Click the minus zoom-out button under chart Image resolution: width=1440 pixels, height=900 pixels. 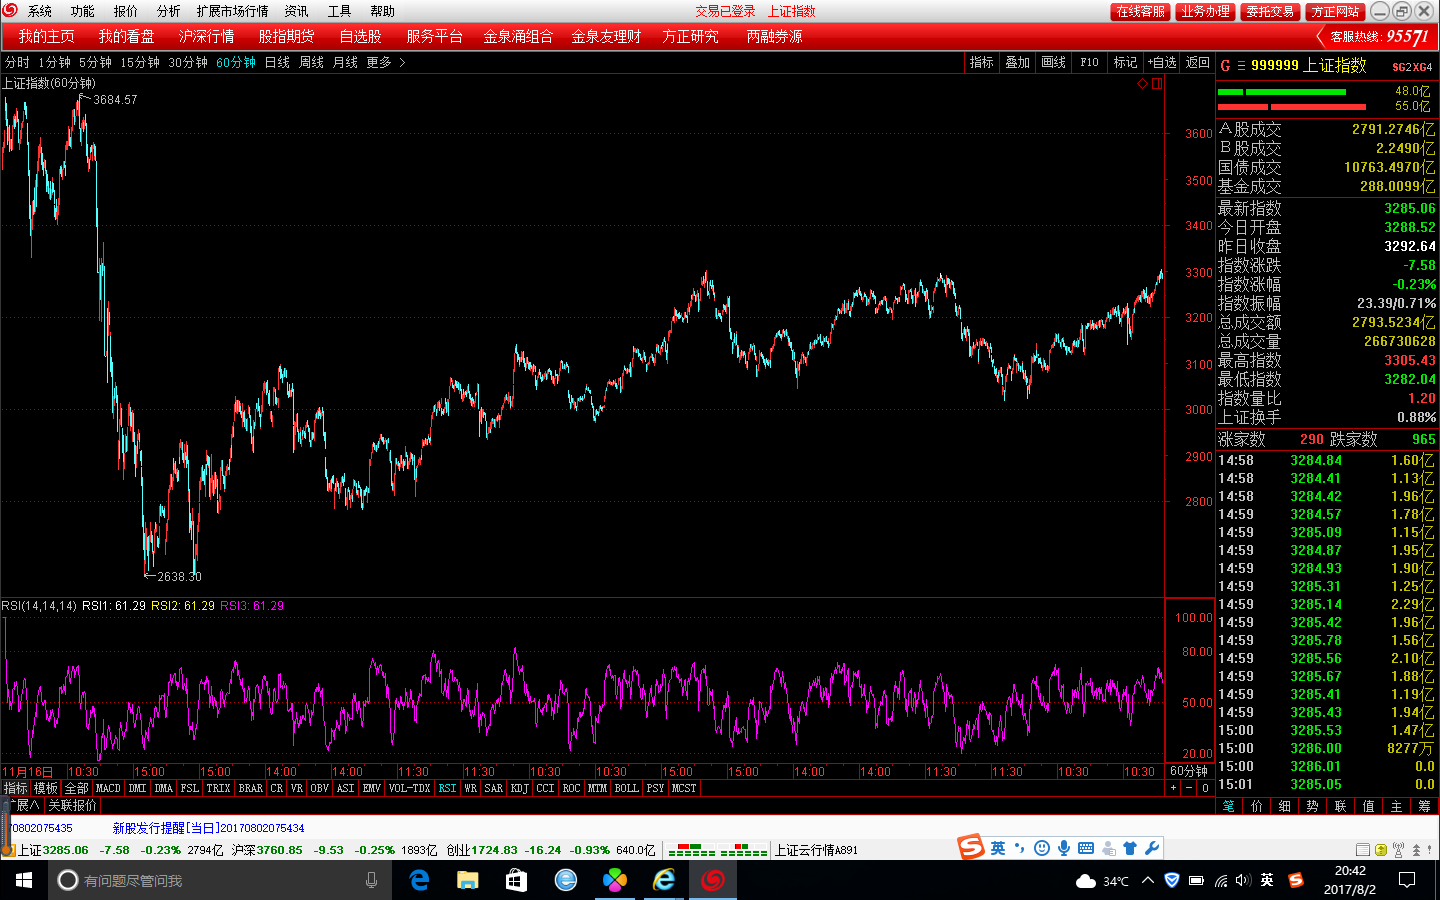click(x=1189, y=788)
